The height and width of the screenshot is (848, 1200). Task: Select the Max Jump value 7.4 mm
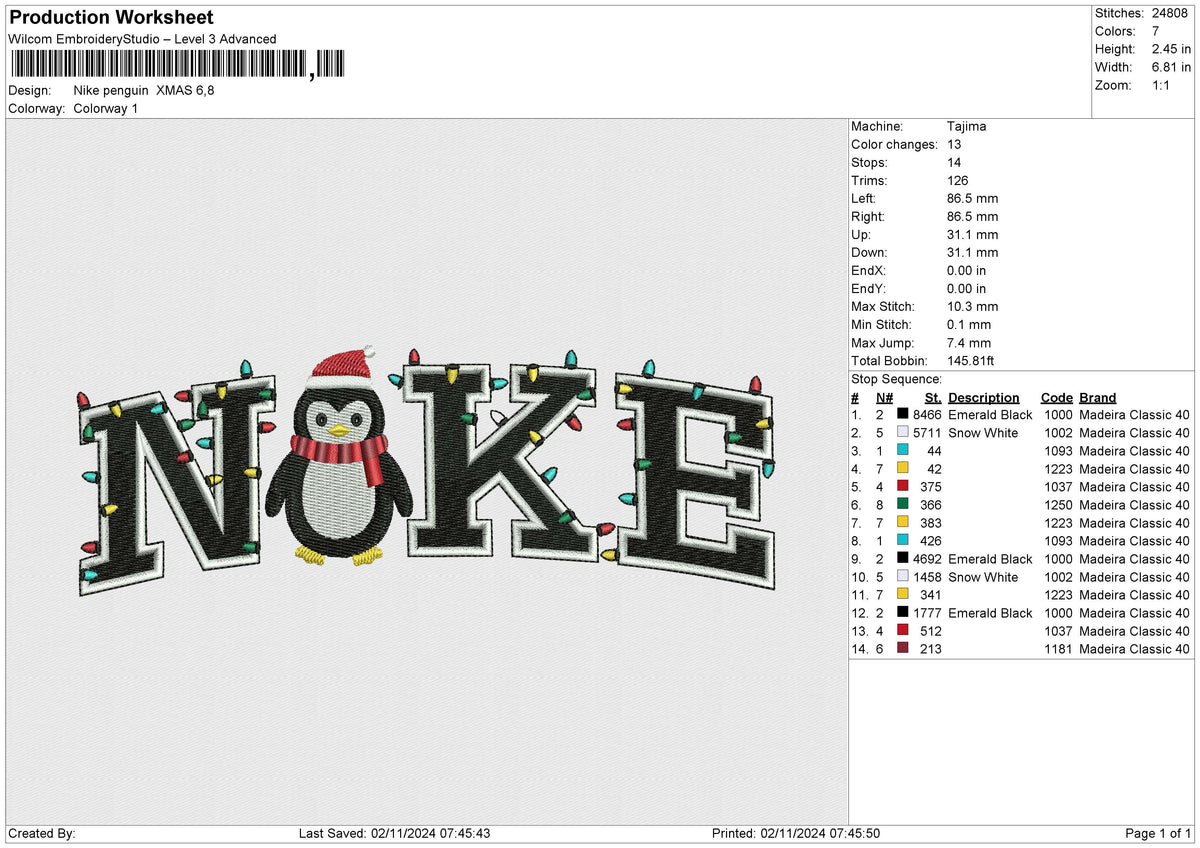(x=969, y=343)
